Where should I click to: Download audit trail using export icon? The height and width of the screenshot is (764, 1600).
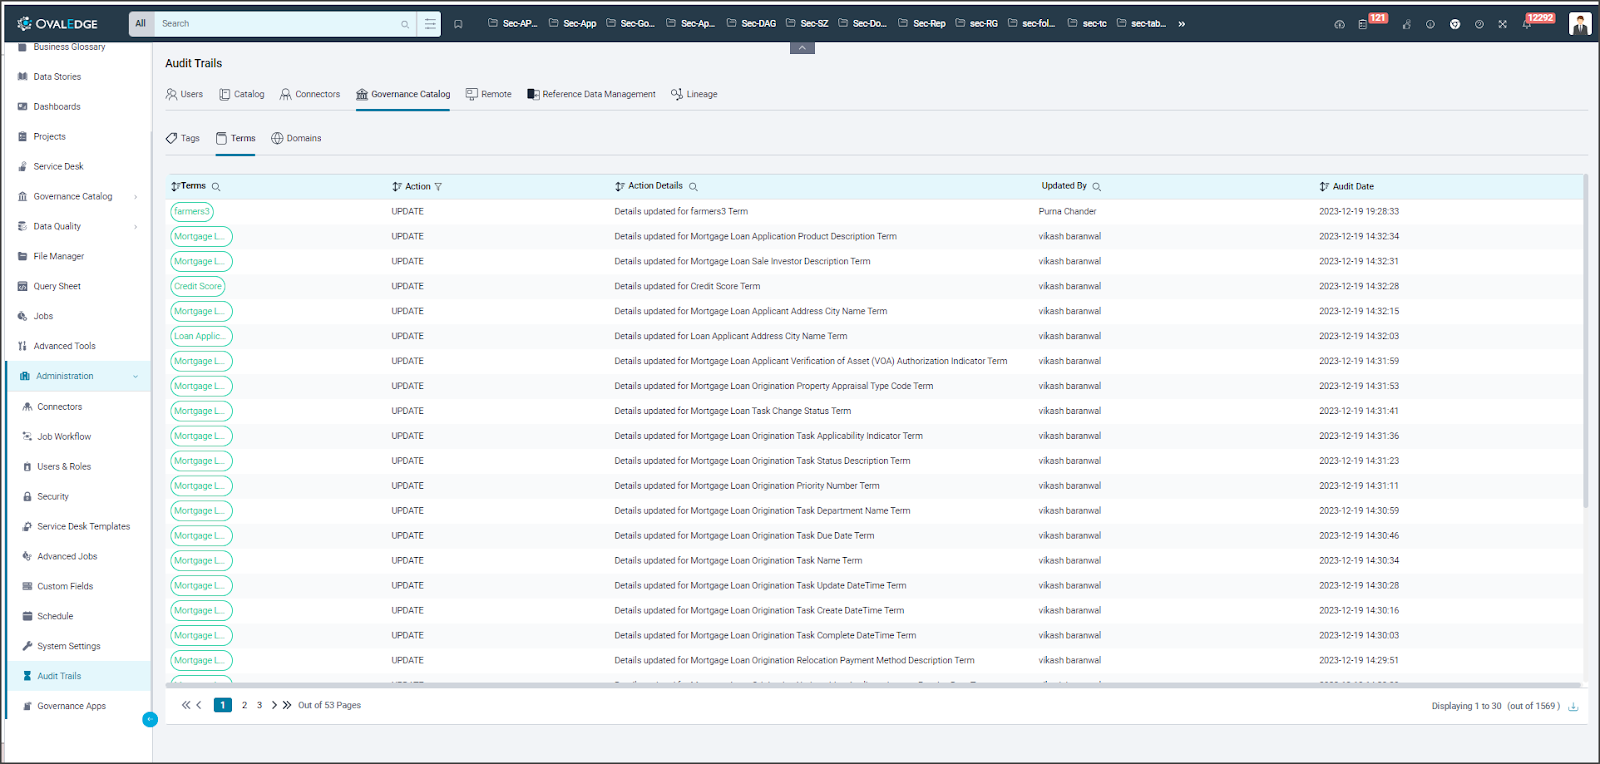[1573, 706]
